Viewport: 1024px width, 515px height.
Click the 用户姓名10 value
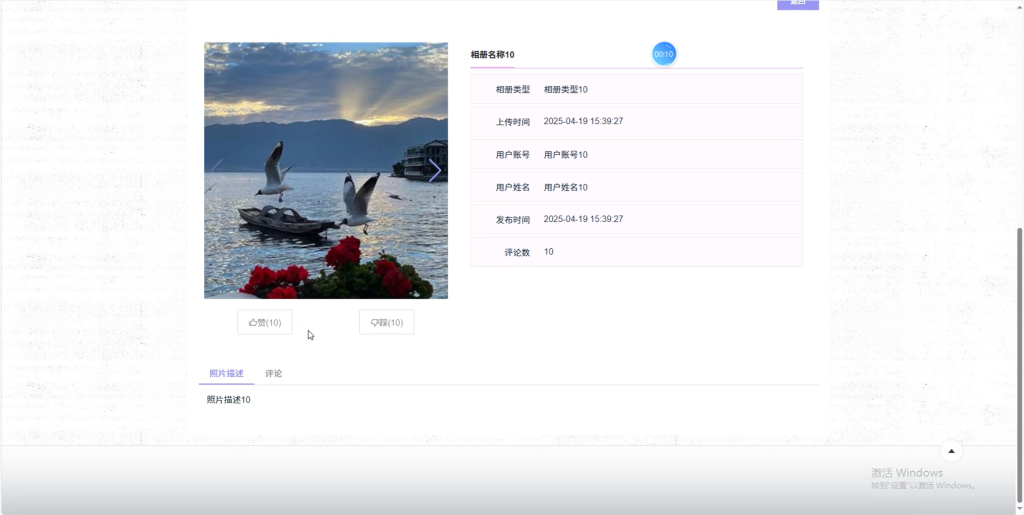point(566,187)
